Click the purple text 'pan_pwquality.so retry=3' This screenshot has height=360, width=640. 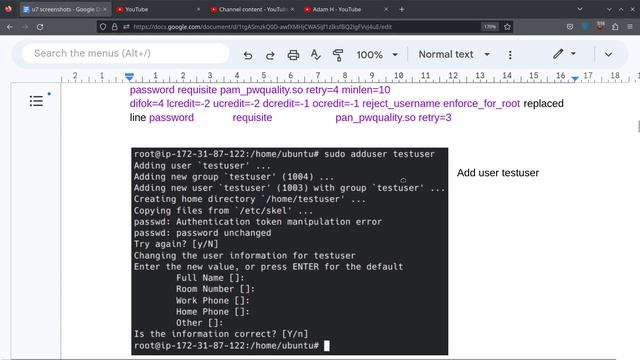pyautogui.click(x=393, y=118)
